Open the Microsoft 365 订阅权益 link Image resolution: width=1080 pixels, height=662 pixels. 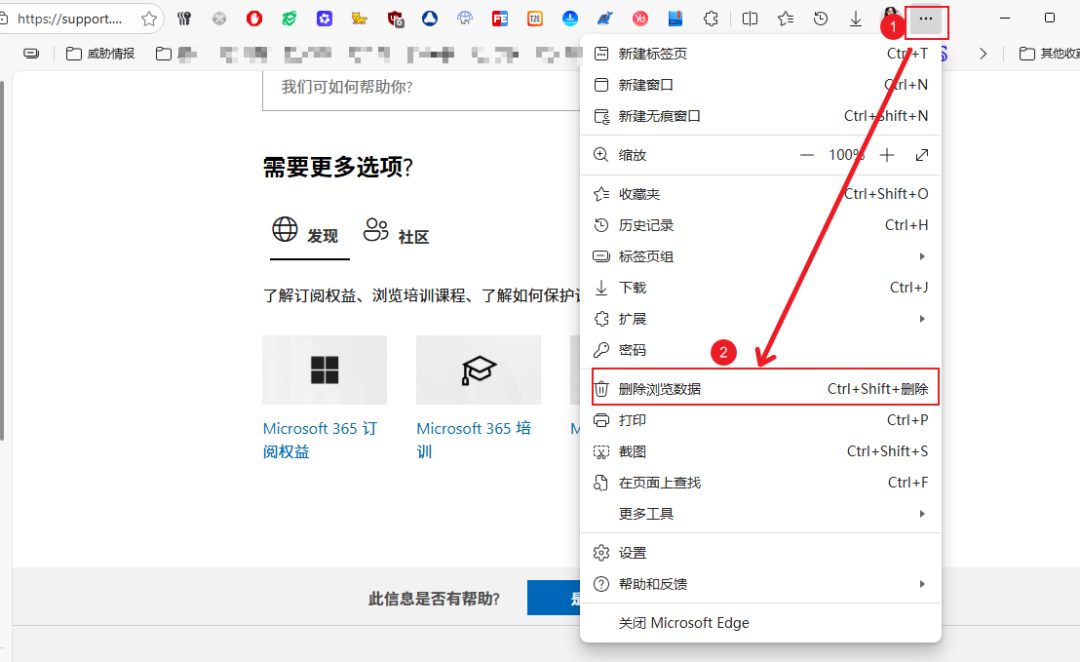point(320,439)
